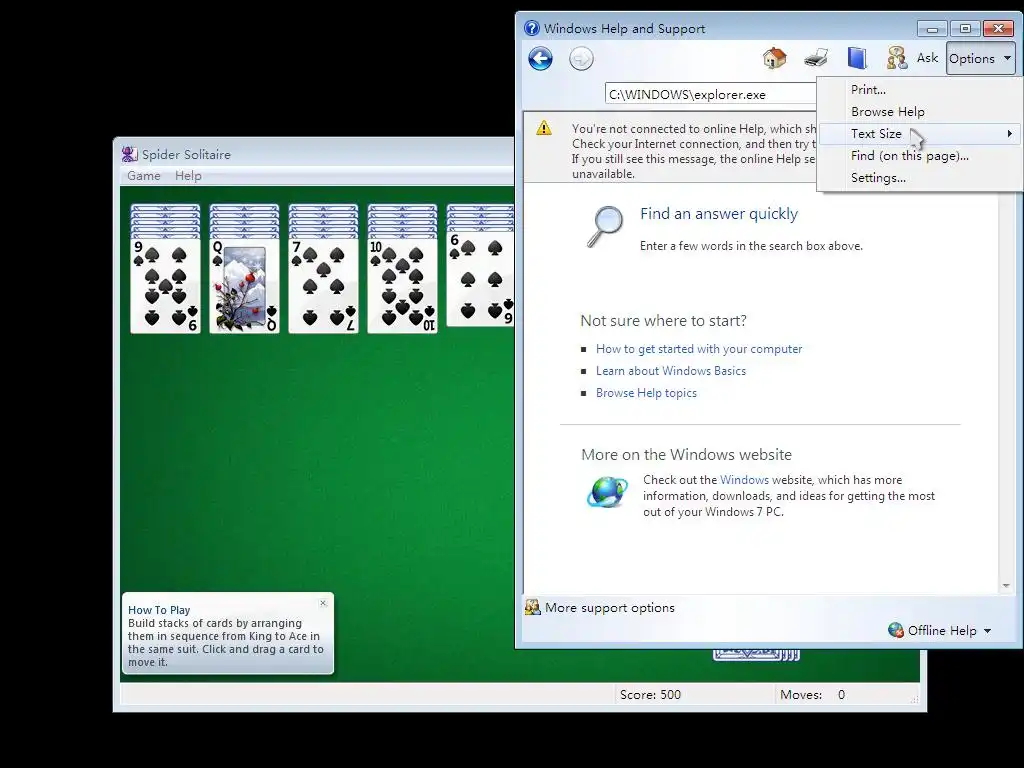Click the Not sure where to start? heading
Screen dimensions: 1024x768
point(664,321)
